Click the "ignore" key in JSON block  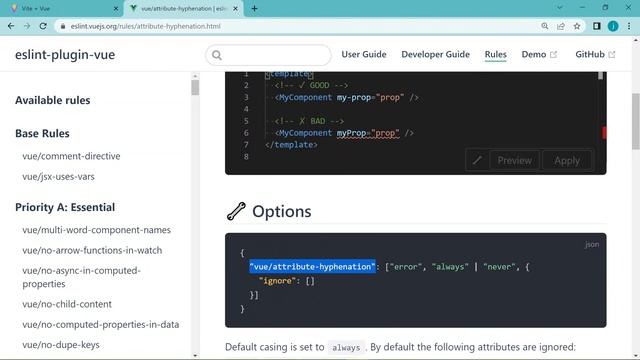pos(278,281)
